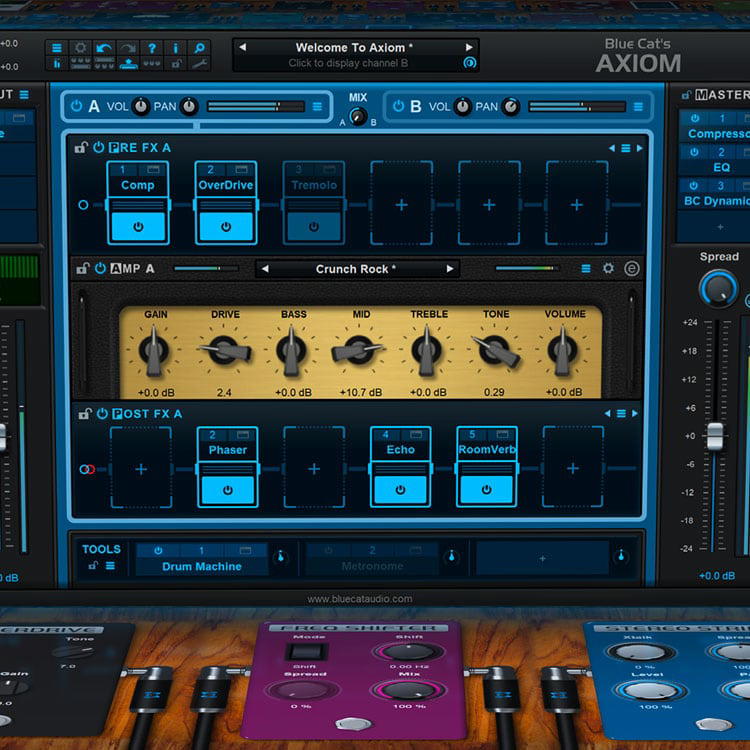Click the magnifier zoom icon
The width and height of the screenshot is (750, 750).
(x=199, y=48)
